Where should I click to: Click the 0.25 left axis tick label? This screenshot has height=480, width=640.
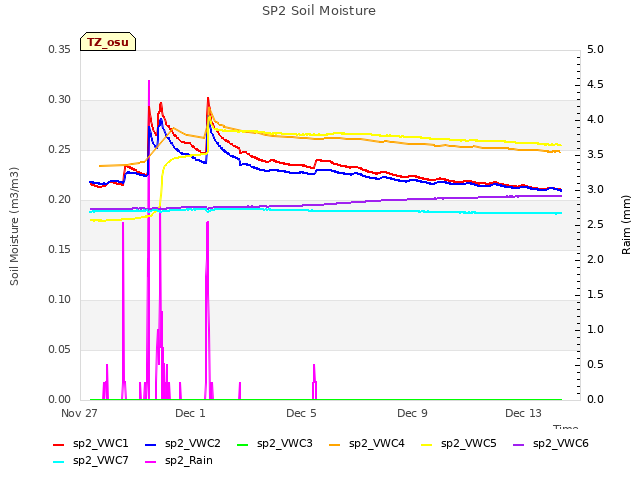(60, 149)
